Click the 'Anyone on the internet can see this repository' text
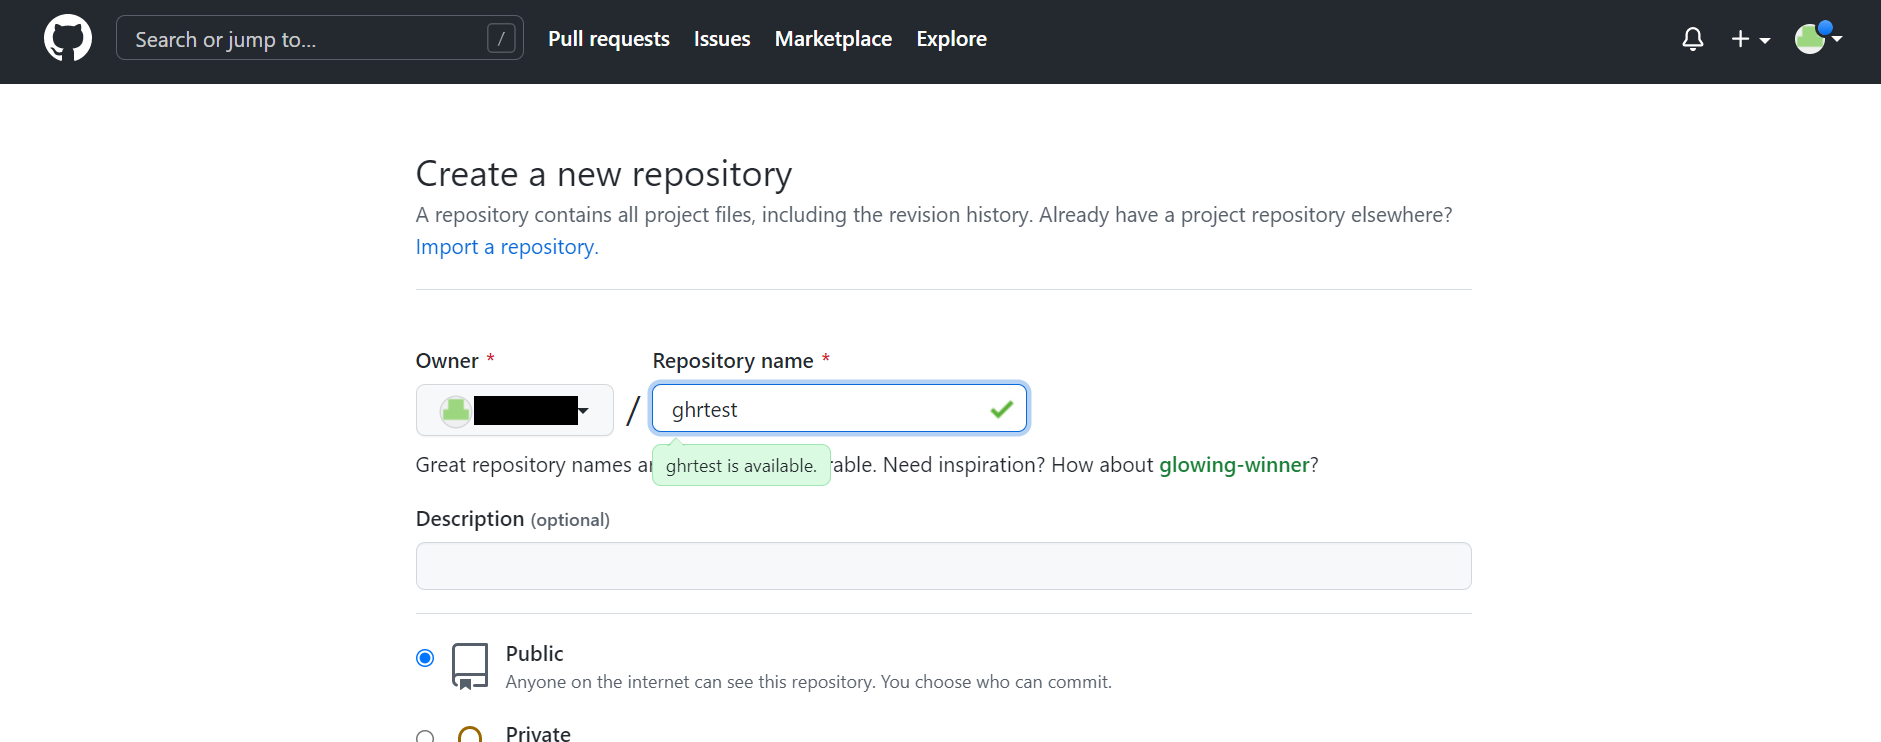Screen dimensions: 1881x742 808,682
